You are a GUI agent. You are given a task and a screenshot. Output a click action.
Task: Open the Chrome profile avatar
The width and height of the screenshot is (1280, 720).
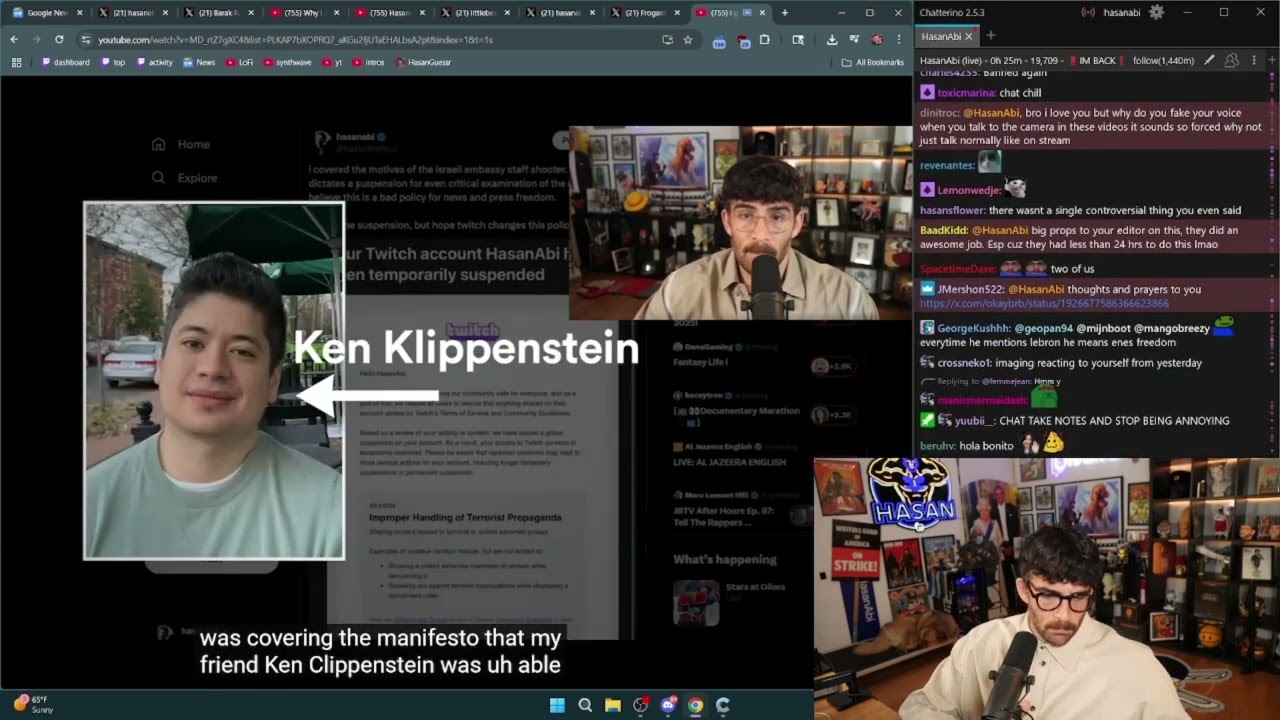[877, 39]
